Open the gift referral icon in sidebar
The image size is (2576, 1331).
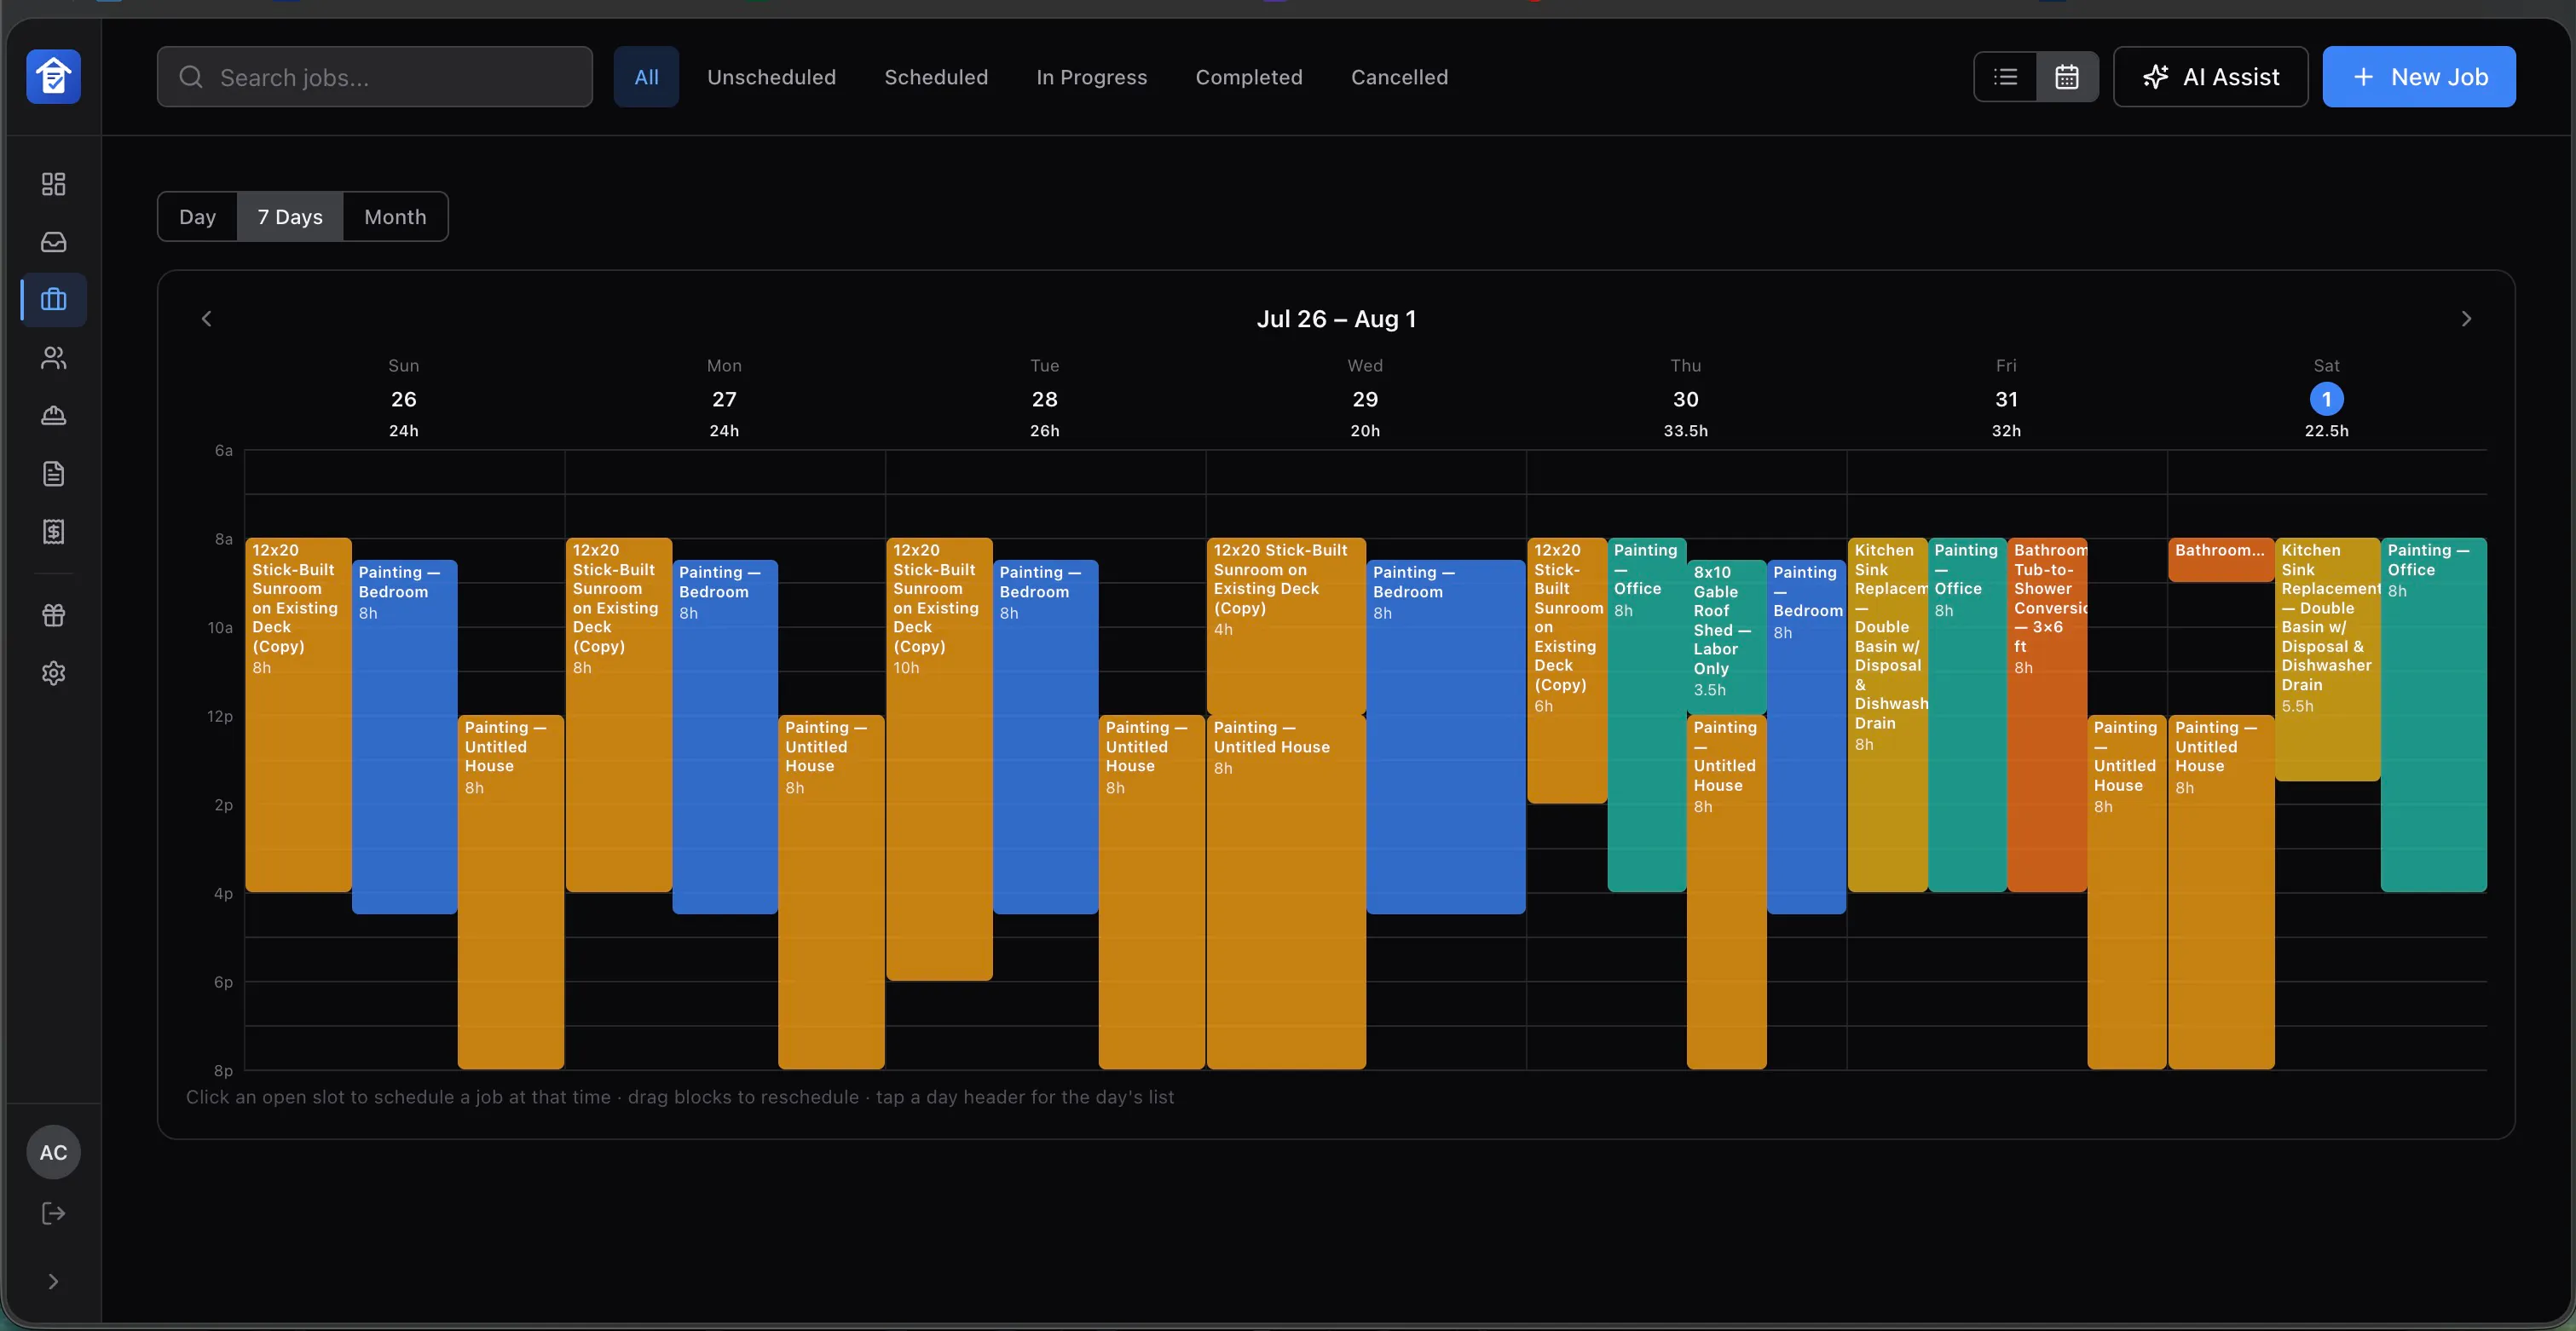tap(53, 615)
